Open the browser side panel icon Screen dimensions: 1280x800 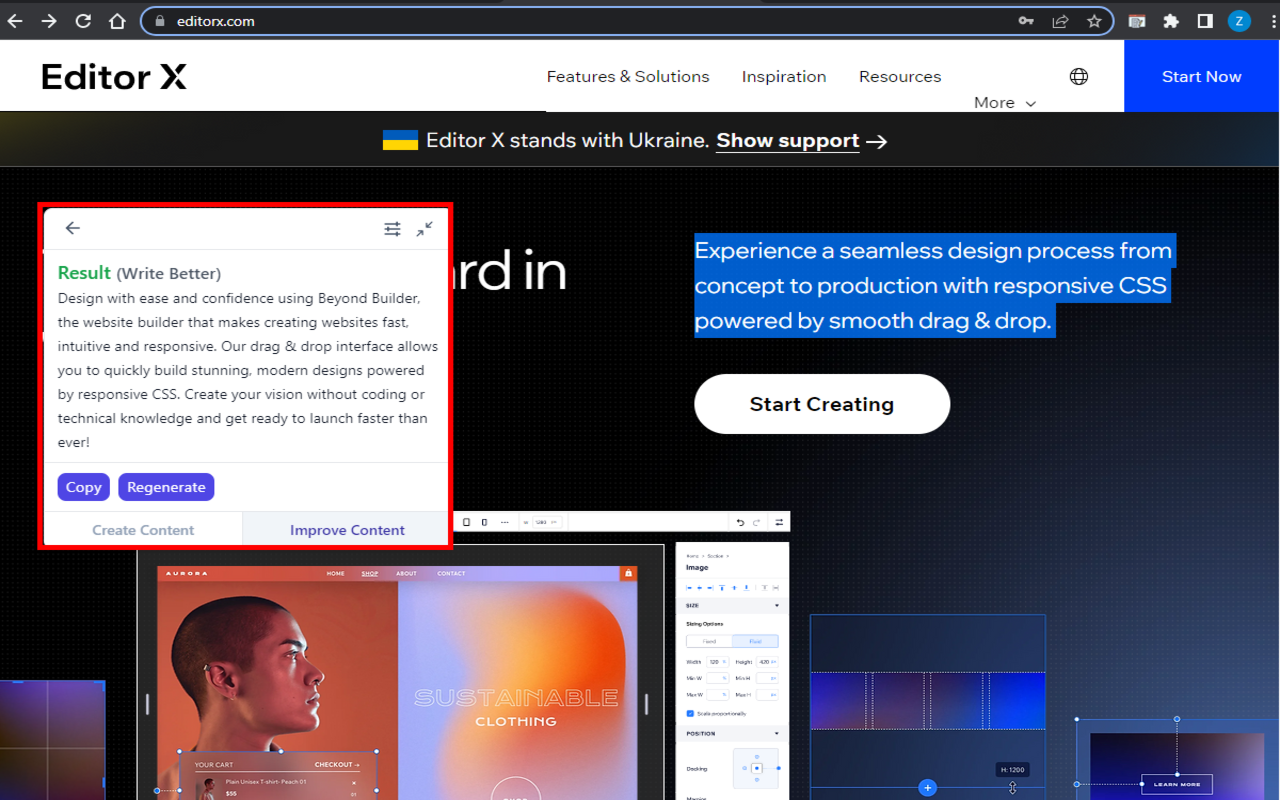point(1205,21)
